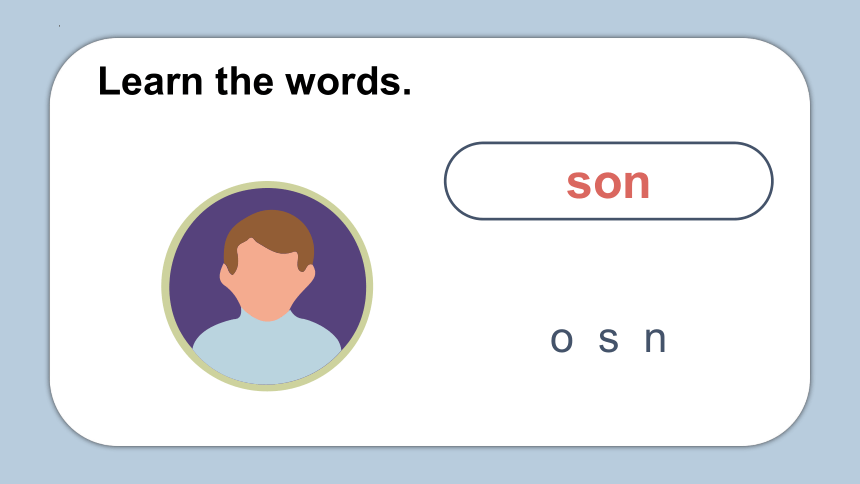Image resolution: width=860 pixels, height=484 pixels.
Task: Click the "Learn the words." heading
Action: coord(254,81)
